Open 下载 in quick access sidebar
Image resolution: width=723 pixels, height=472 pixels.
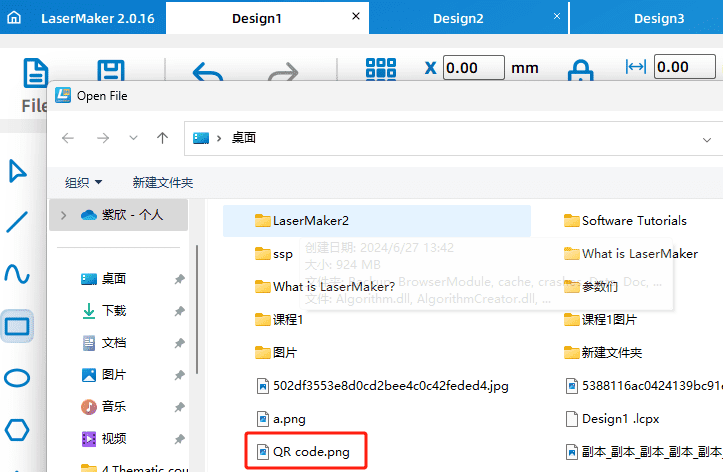point(104,311)
